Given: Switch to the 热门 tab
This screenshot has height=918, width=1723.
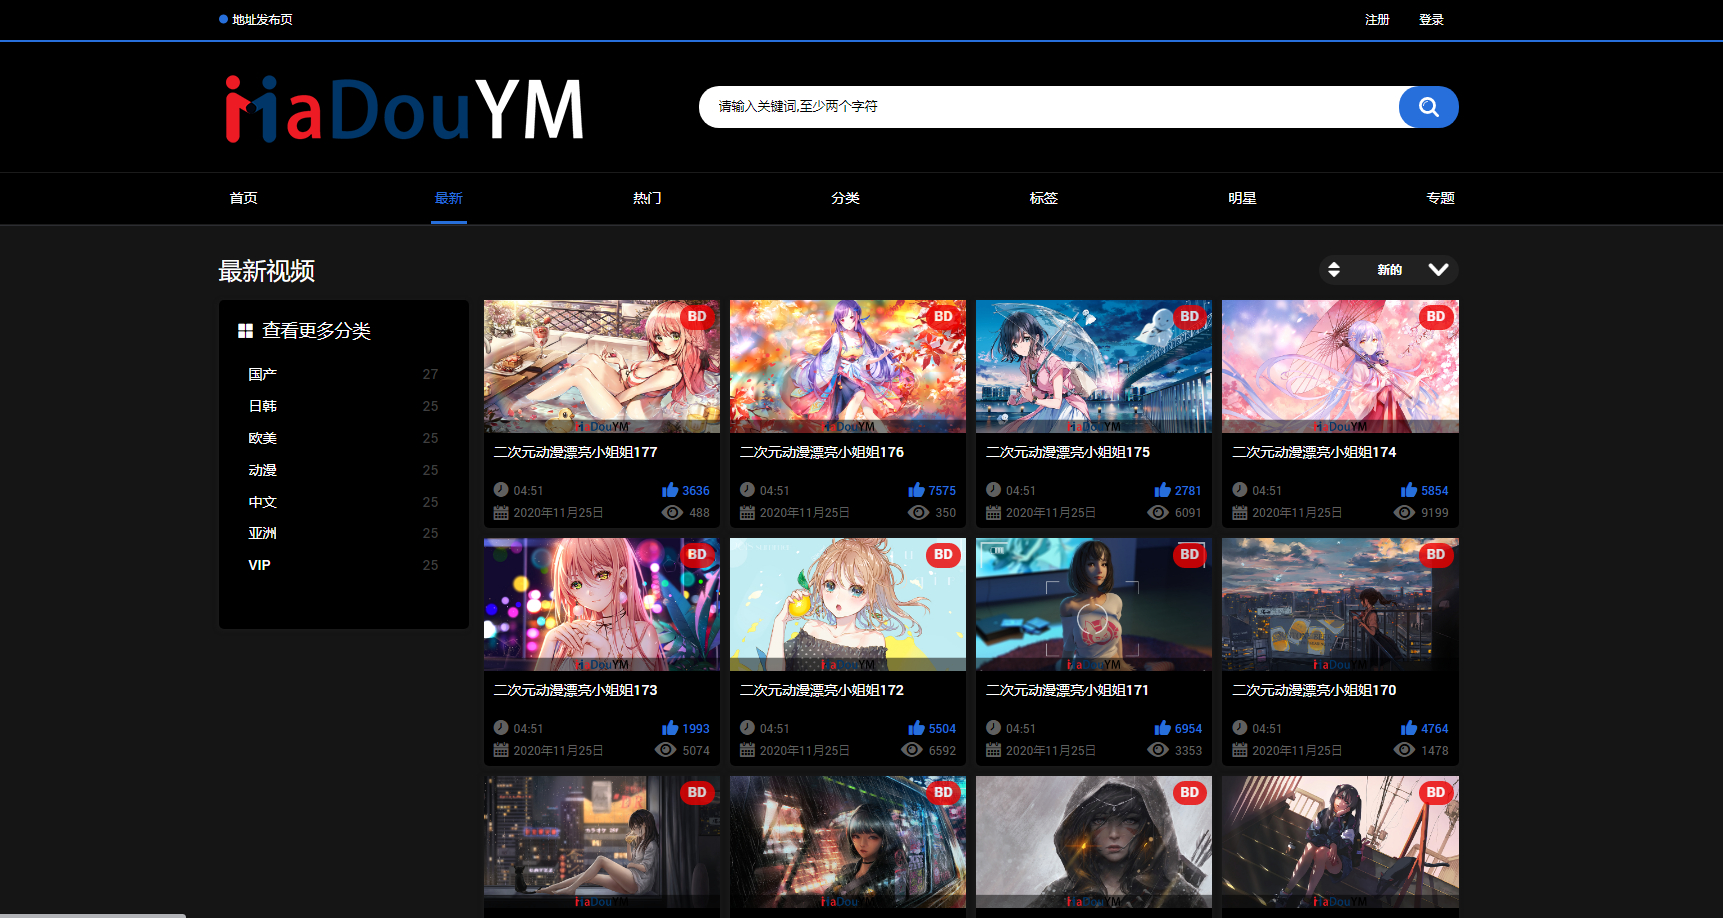Looking at the screenshot, I should [646, 198].
